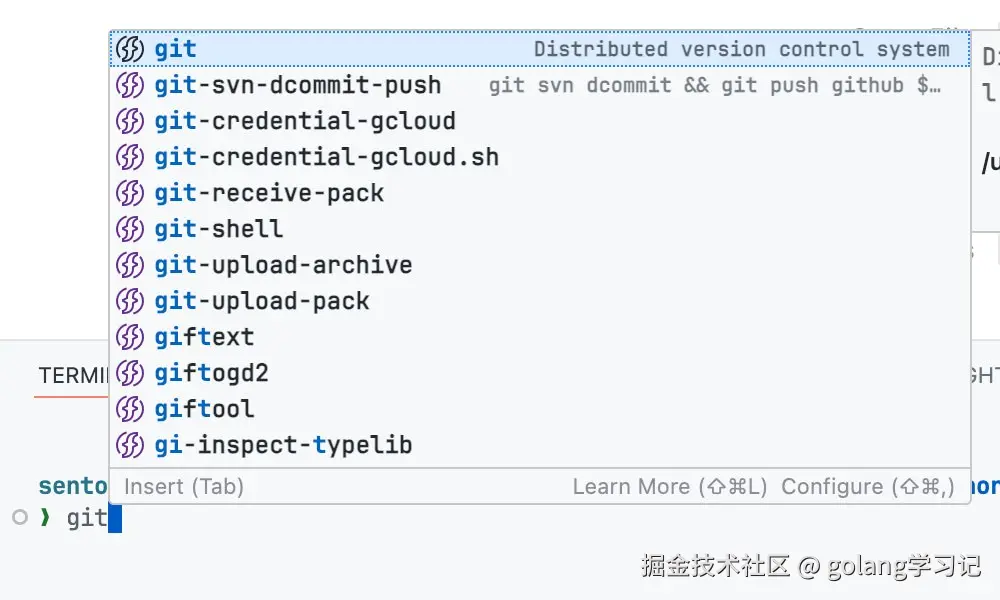Select giftool in the suggestion list
This screenshot has height=600, width=1000.
pos(204,409)
